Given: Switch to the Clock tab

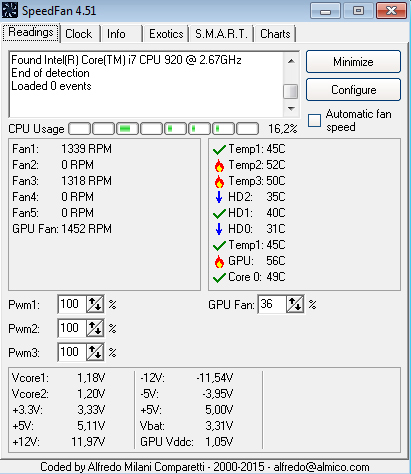Looking at the screenshot, I should click(x=79, y=34).
